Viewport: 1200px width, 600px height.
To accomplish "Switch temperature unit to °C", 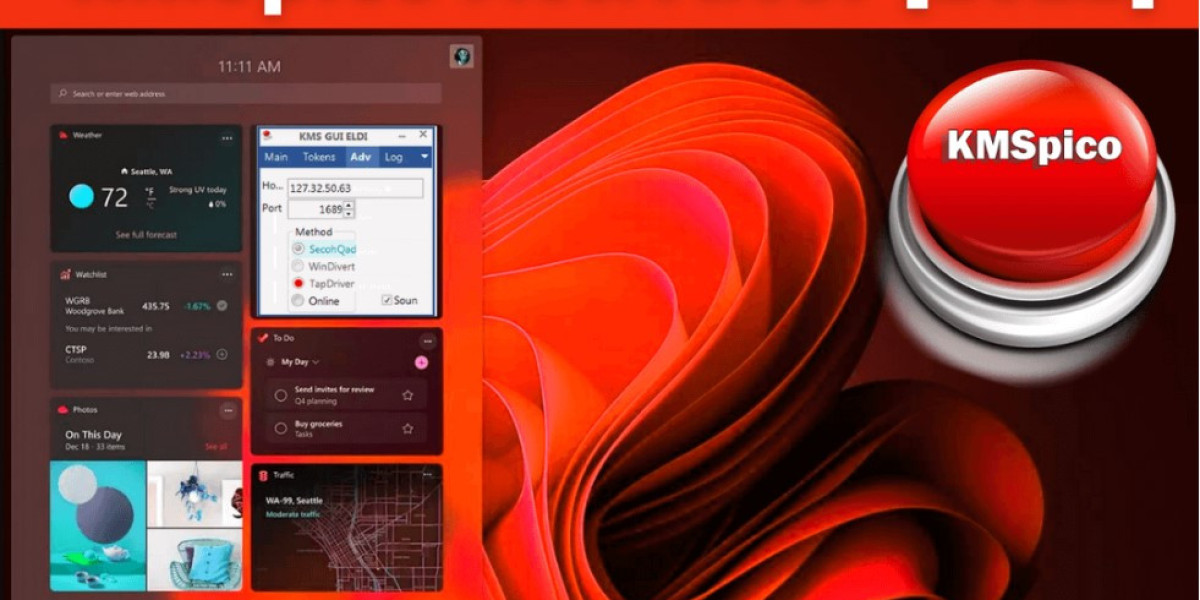I will (150, 205).
